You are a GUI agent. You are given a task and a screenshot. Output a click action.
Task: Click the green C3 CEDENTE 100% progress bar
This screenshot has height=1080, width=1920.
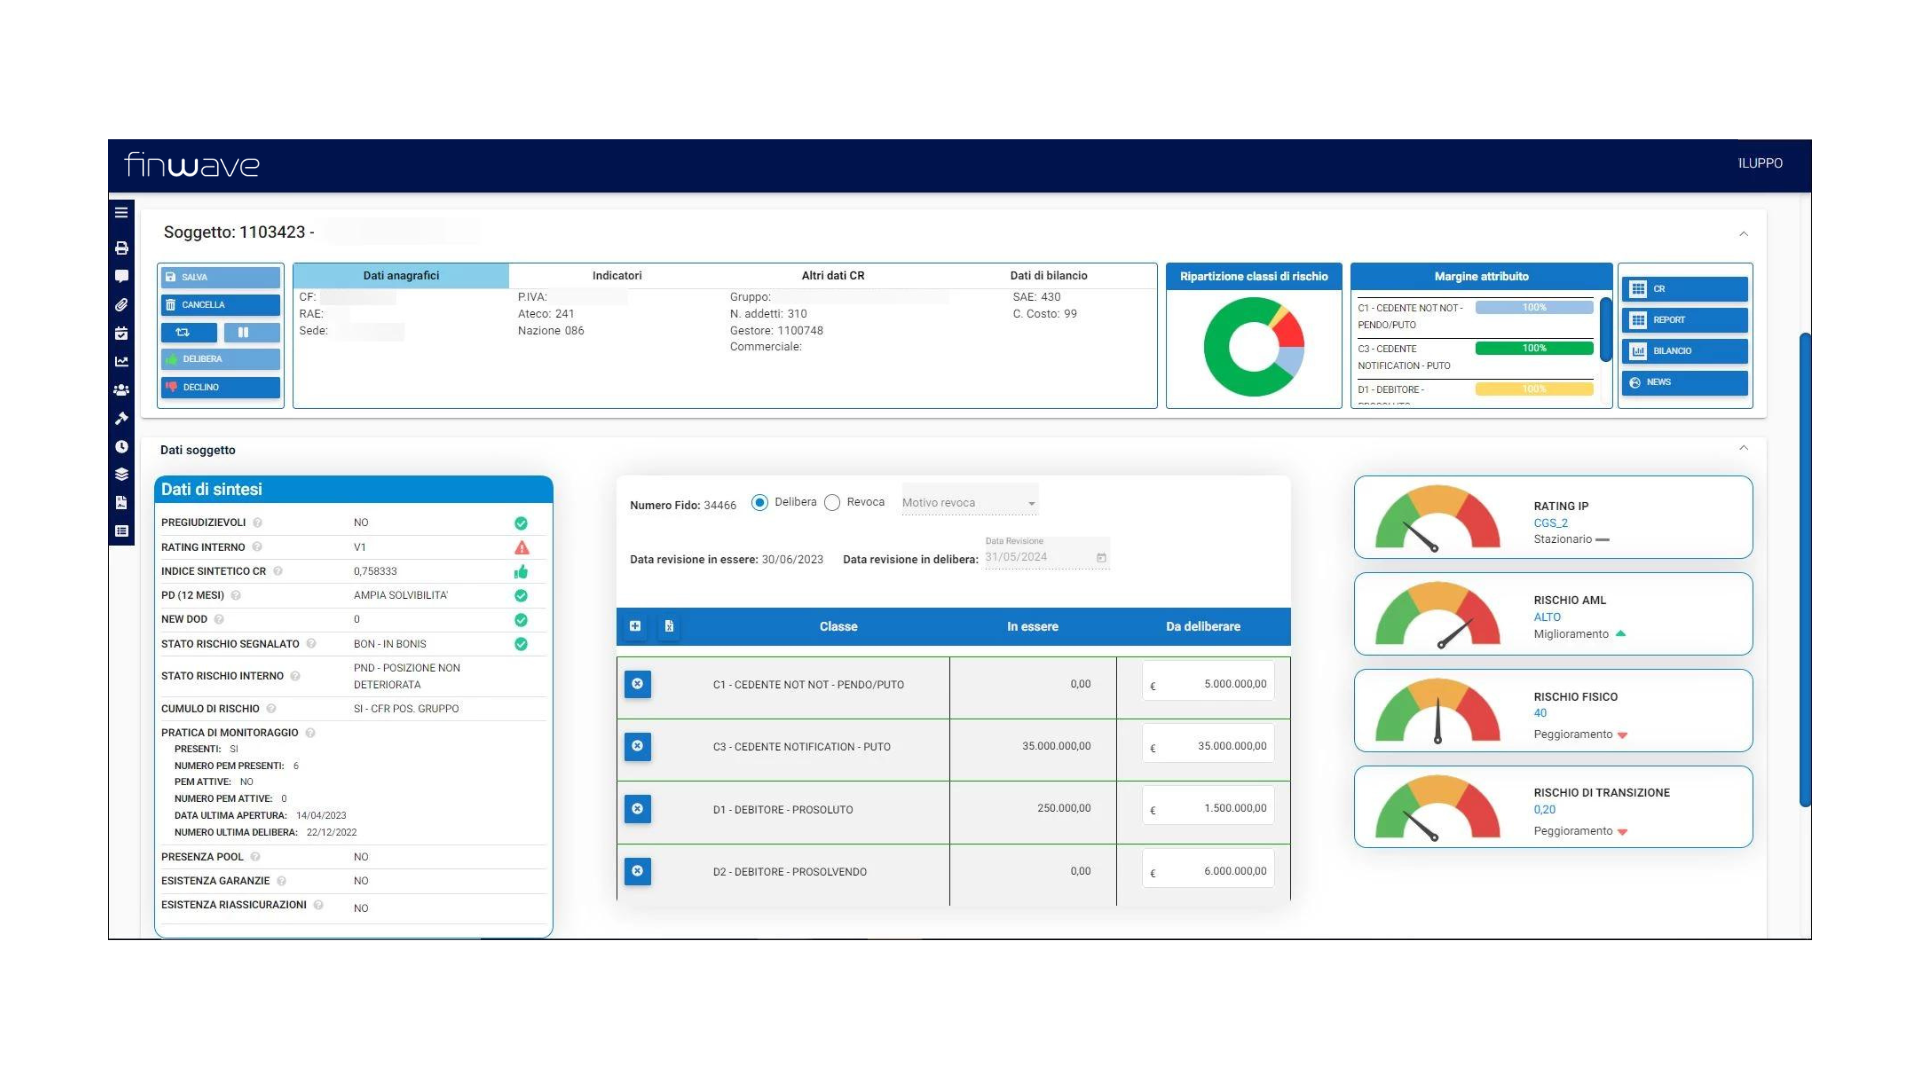tap(1535, 348)
